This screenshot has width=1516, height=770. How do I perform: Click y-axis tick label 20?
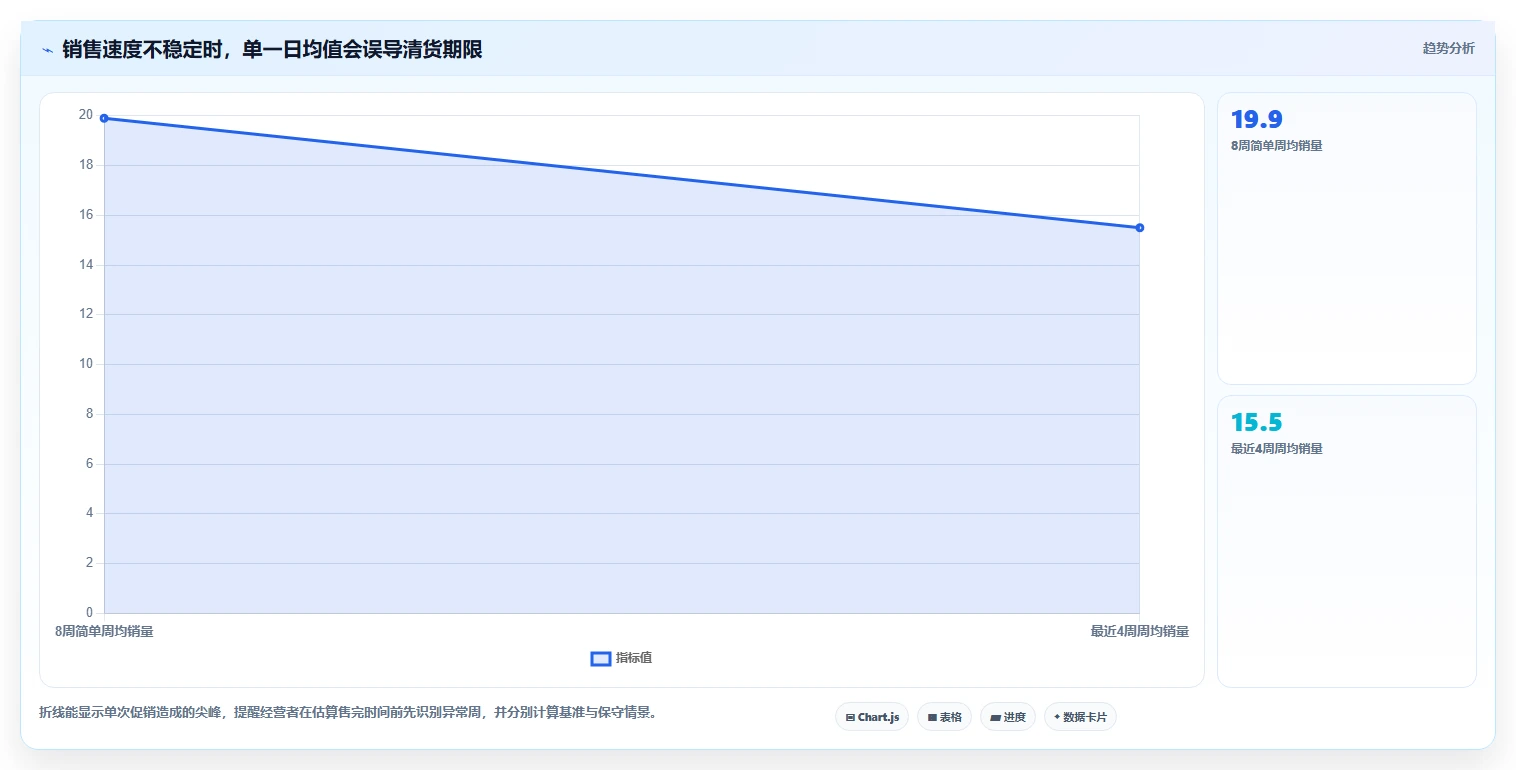(x=85, y=115)
